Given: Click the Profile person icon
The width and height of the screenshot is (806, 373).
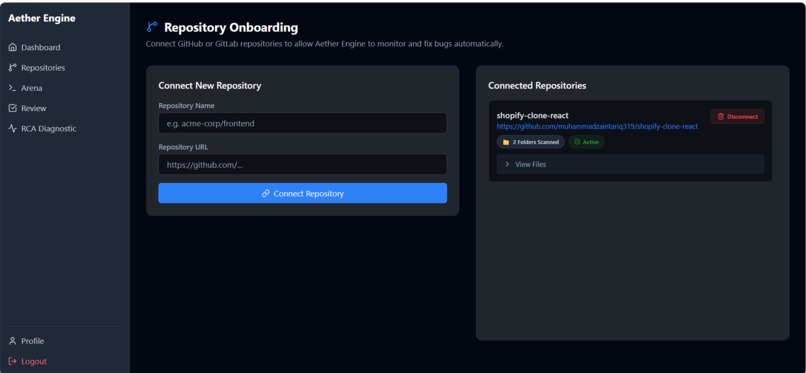Looking at the screenshot, I should pyautogui.click(x=13, y=341).
